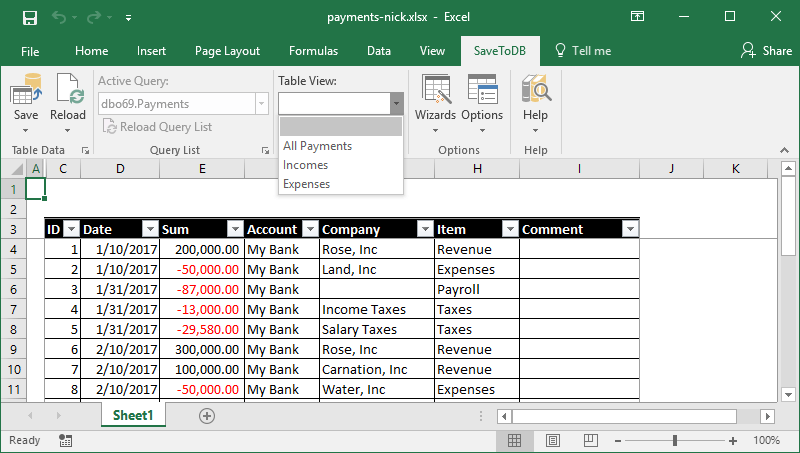This screenshot has height=453, width=800.
Task: Switch to Normal view icon
Action: point(514,440)
